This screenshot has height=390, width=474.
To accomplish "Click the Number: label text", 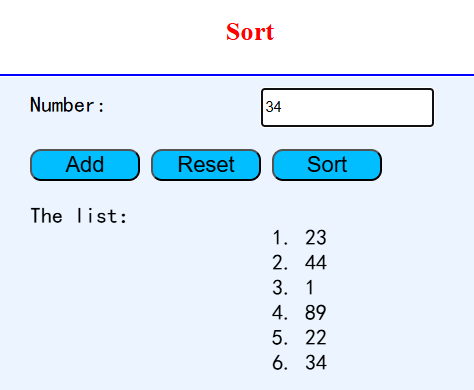I will tap(68, 105).
